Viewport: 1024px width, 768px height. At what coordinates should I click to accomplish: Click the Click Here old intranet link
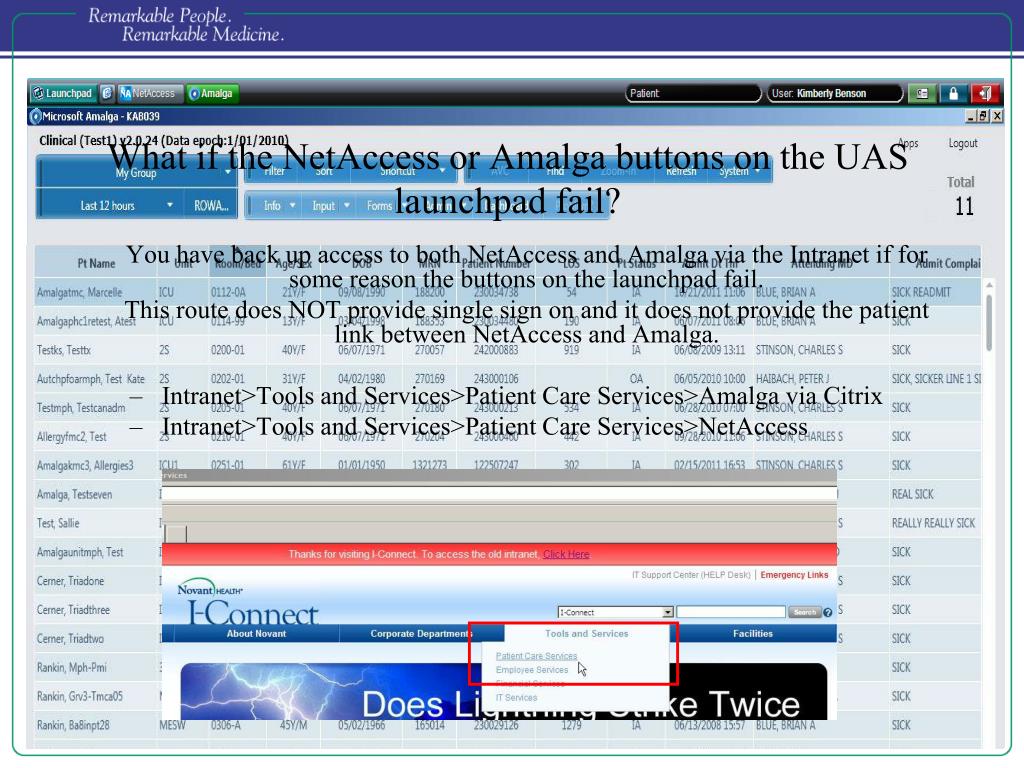[566, 554]
